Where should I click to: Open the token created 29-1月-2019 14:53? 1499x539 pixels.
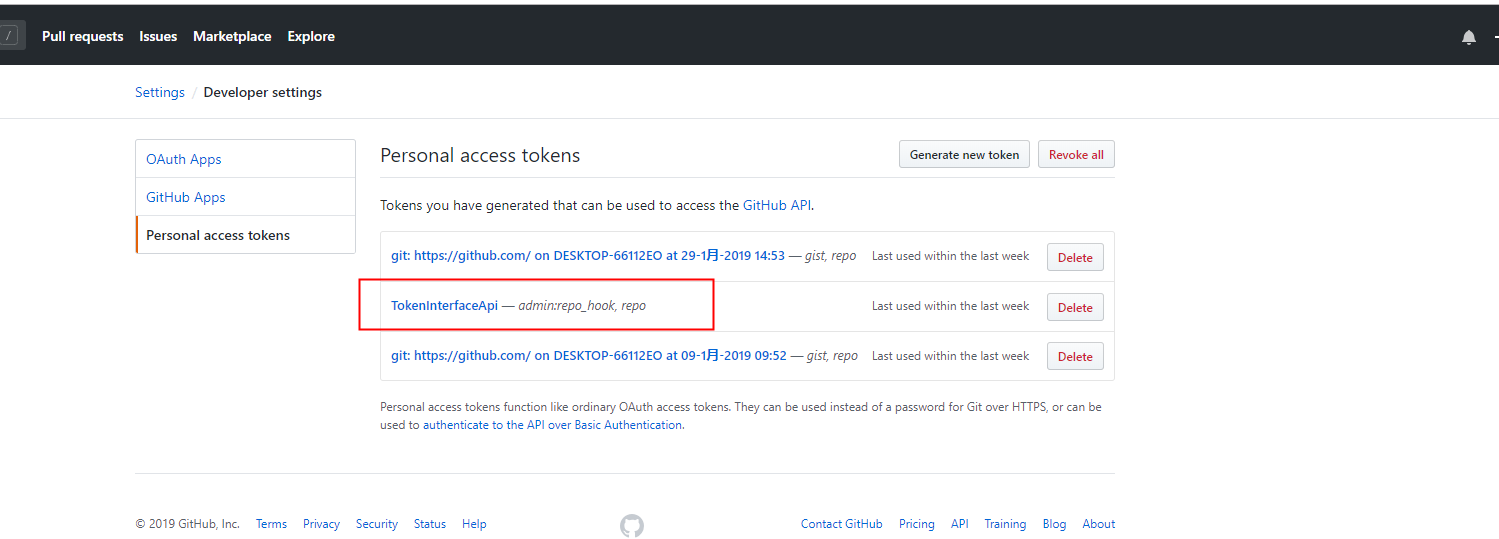pos(588,255)
